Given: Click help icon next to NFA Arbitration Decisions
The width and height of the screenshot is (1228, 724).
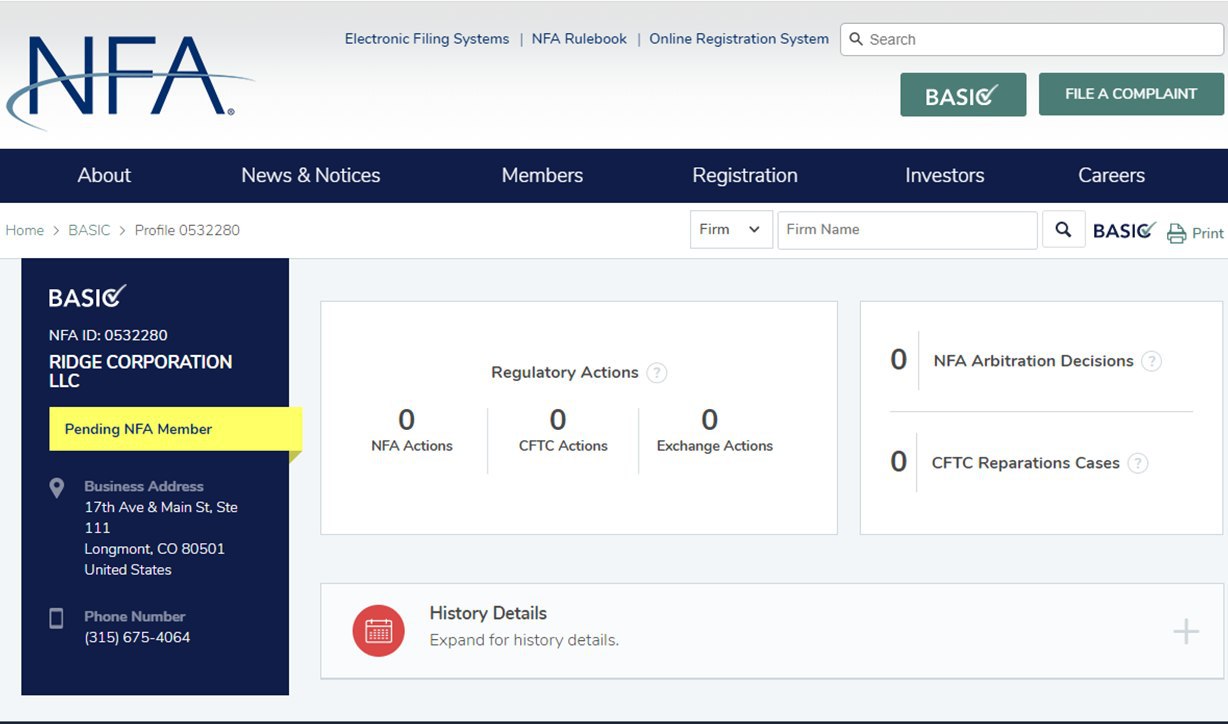Looking at the screenshot, I should (x=1151, y=361).
